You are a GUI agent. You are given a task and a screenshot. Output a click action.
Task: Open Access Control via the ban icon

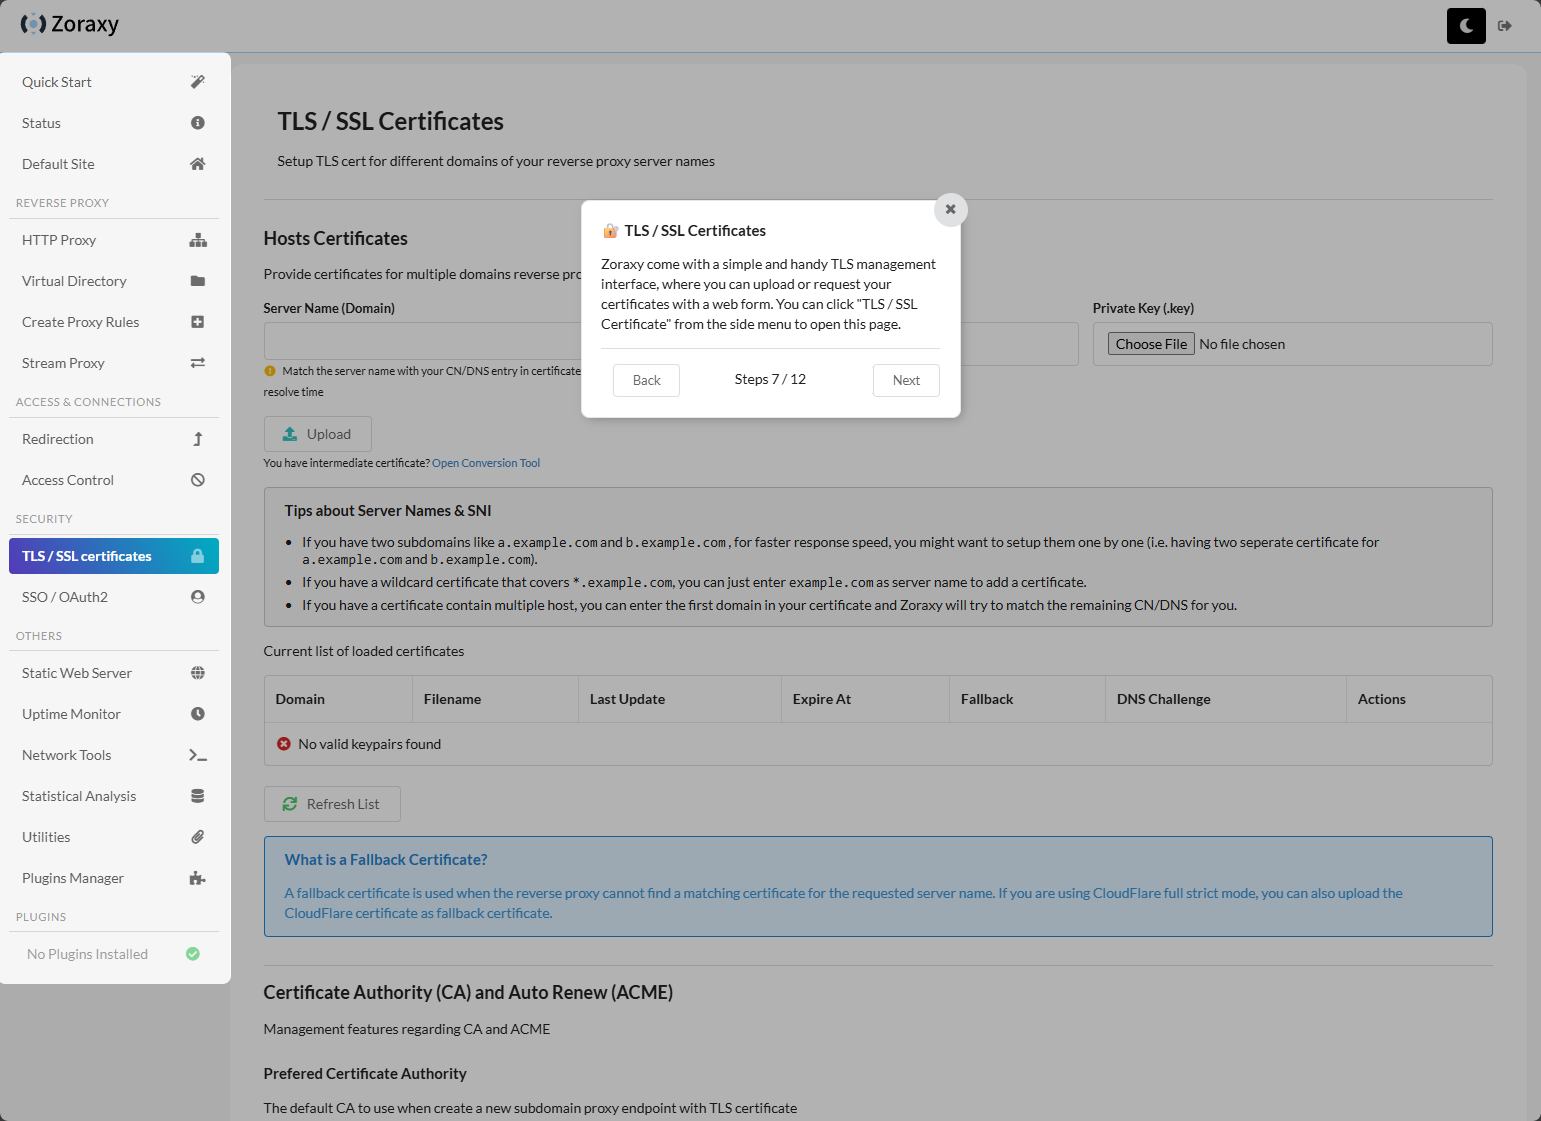pos(198,480)
